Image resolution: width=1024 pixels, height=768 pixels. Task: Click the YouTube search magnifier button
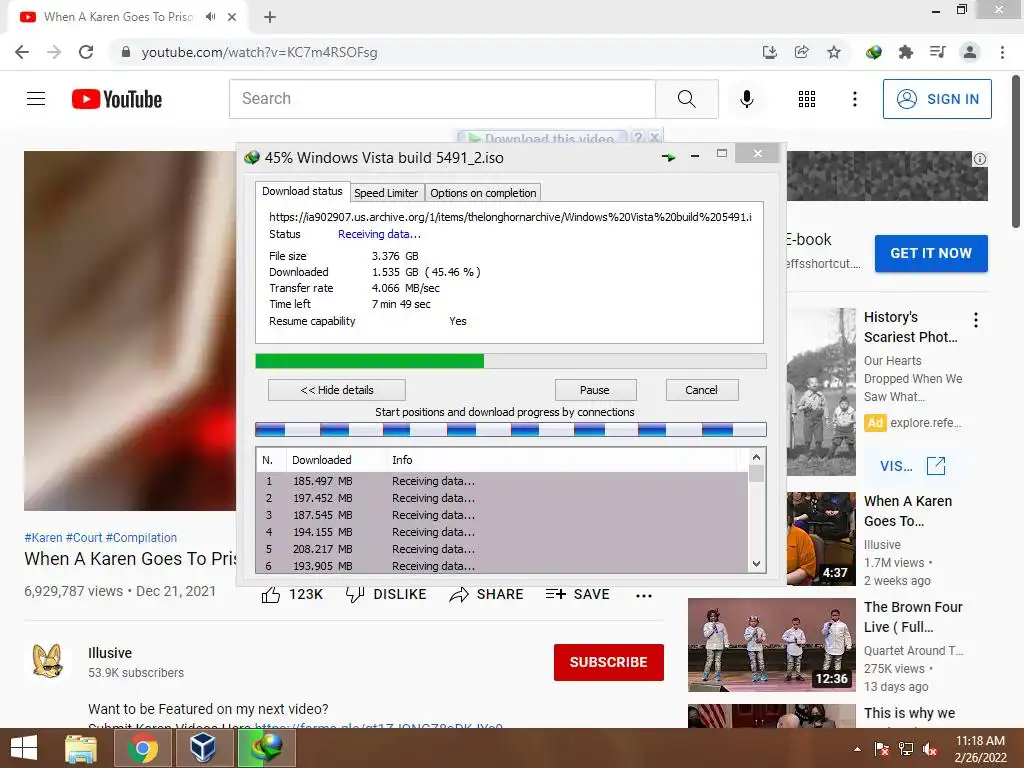pyautogui.click(x=686, y=99)
